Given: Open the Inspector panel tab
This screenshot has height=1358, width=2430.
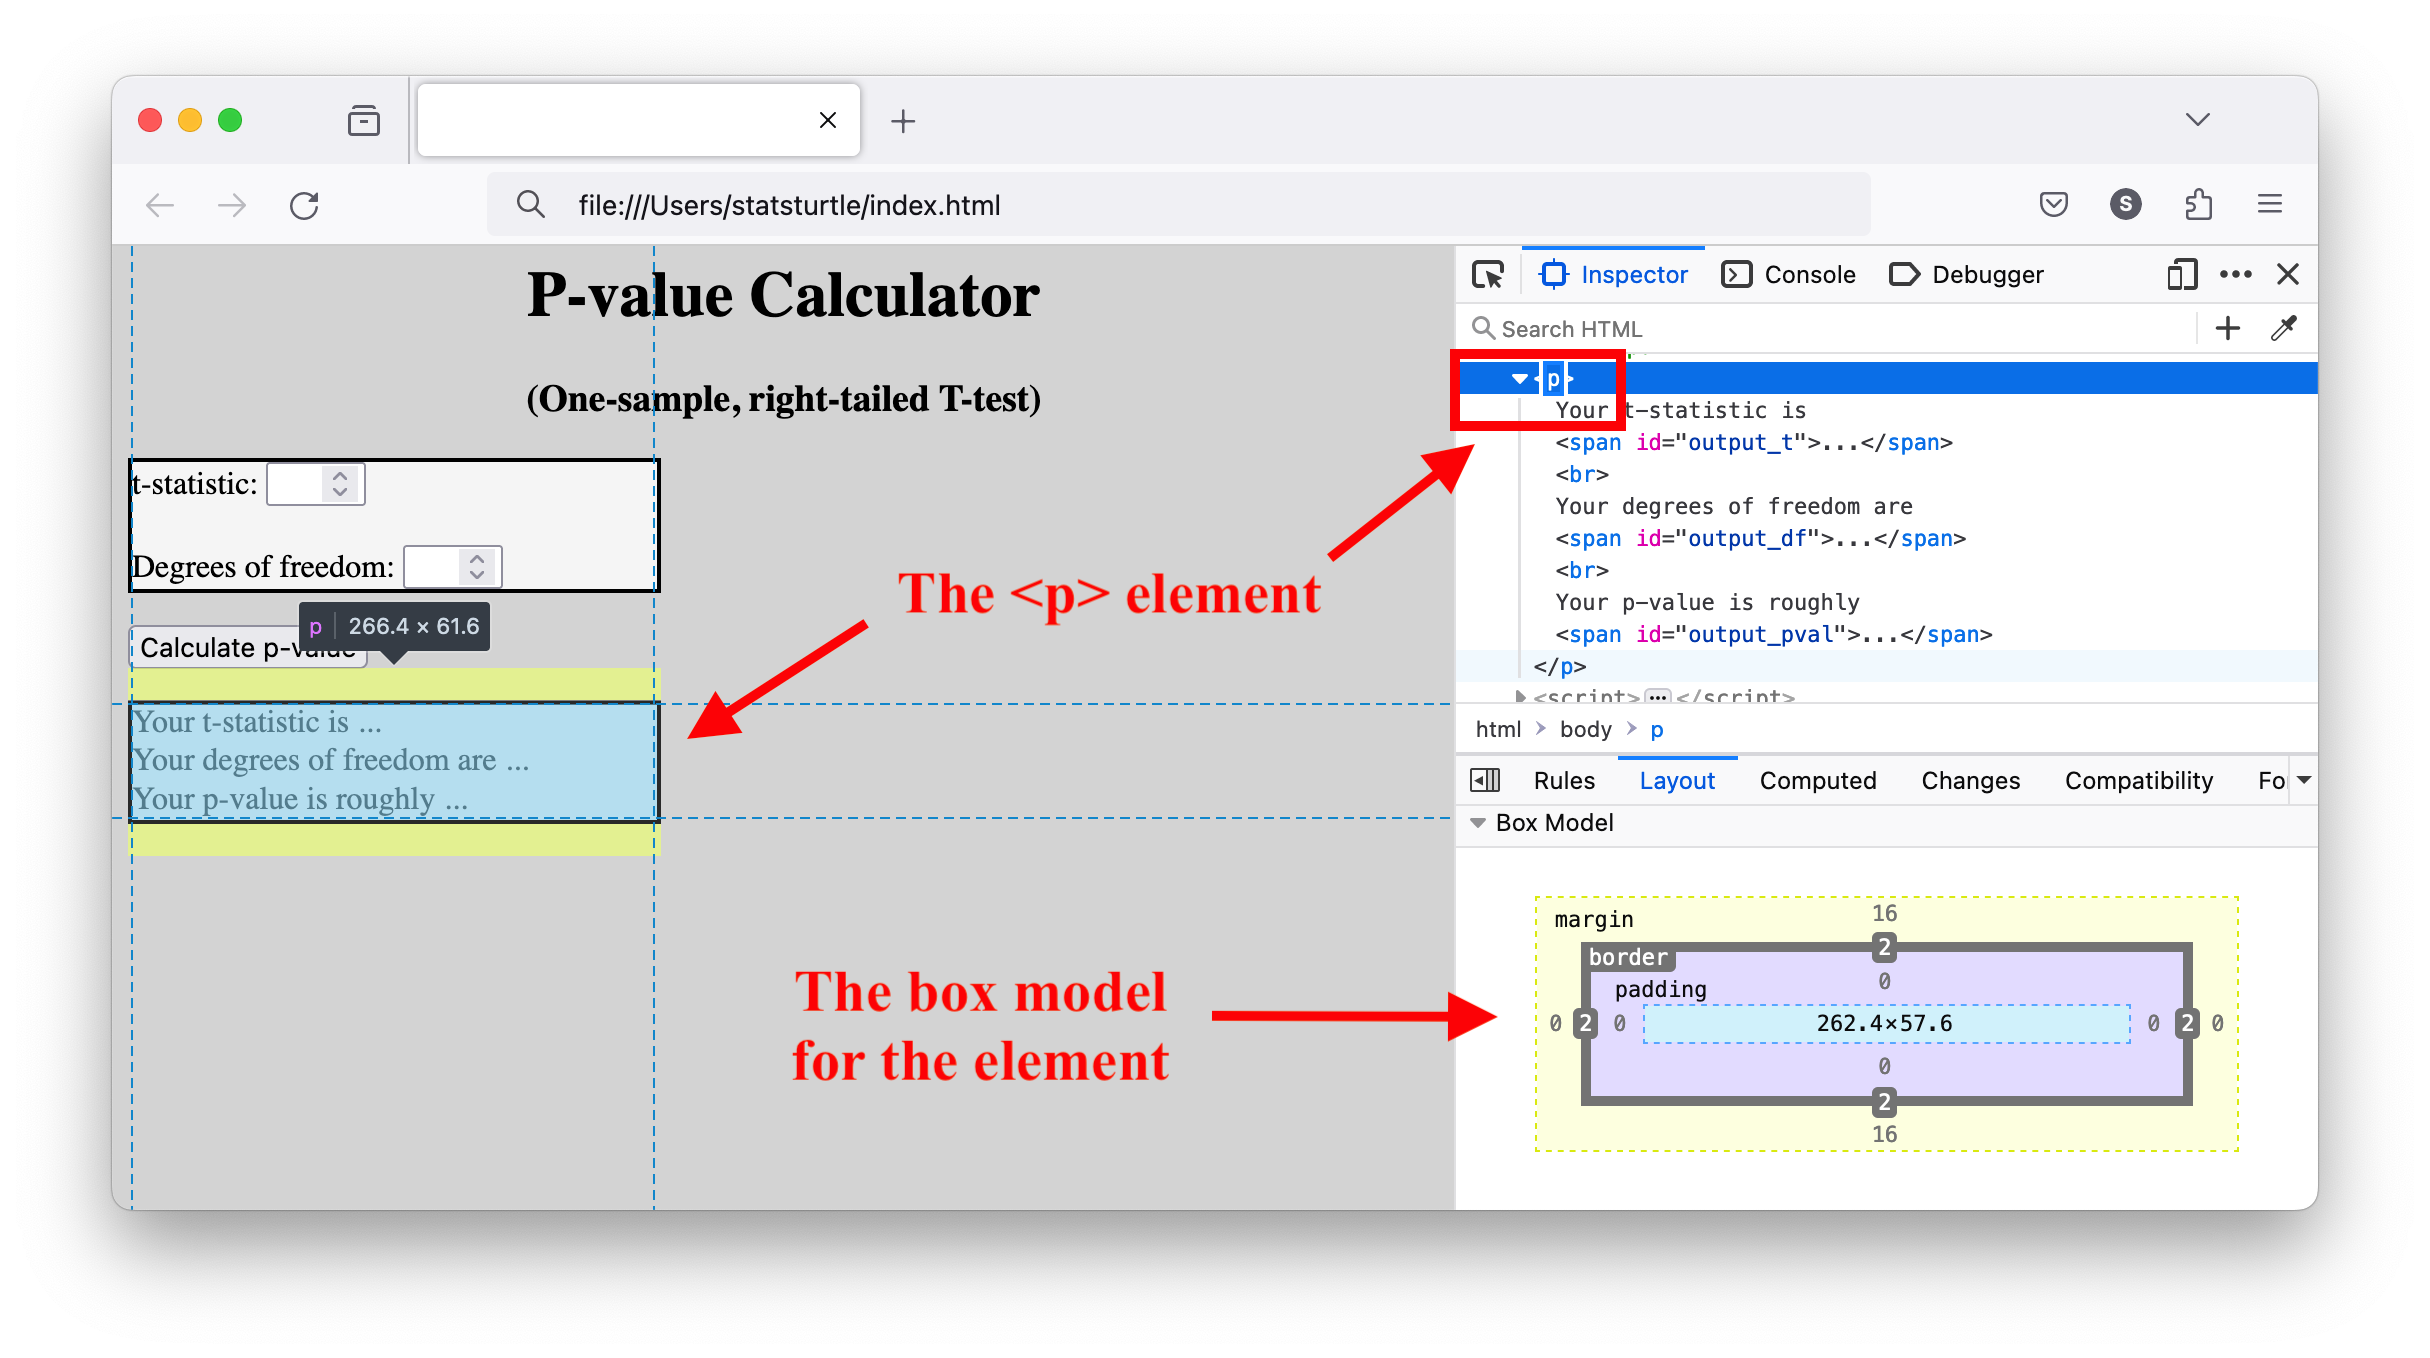Looking at the screenshot, I should pos(1614,274).
